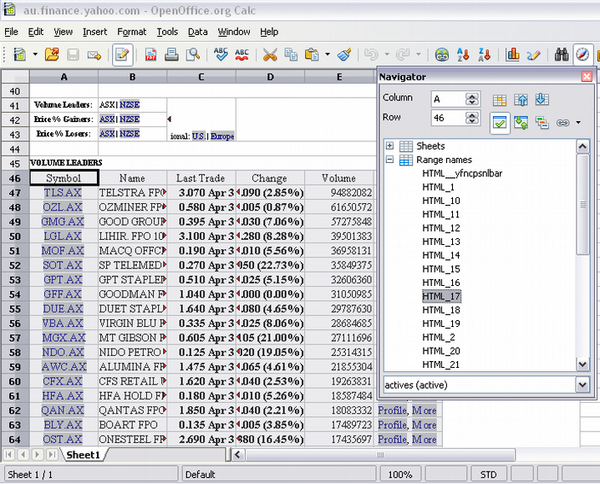The width and height of the screenshot is (600, 484).
Task: Open the Undo history dropdown
Action: 387,55
